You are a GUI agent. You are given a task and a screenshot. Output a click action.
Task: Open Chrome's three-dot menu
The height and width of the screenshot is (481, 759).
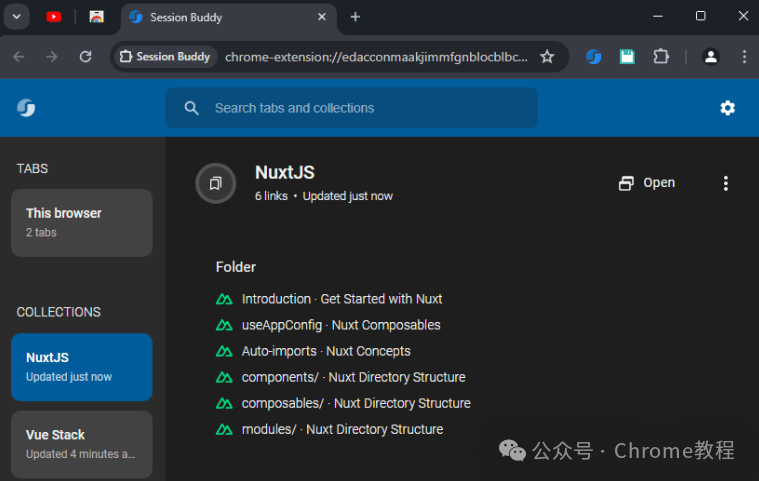(x=744, y=57)
